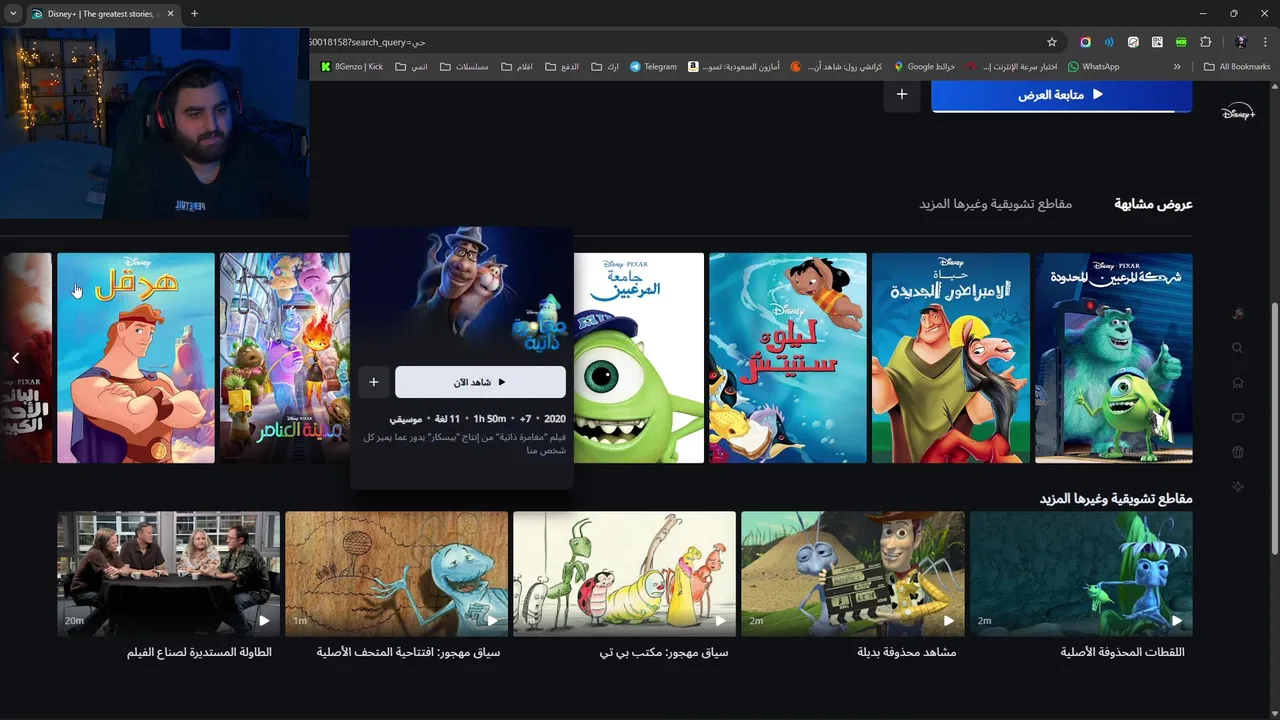The width and height of the screenshot is (1280, 720).
Task: Close the Disney+ browser tab
Action: 171,14
